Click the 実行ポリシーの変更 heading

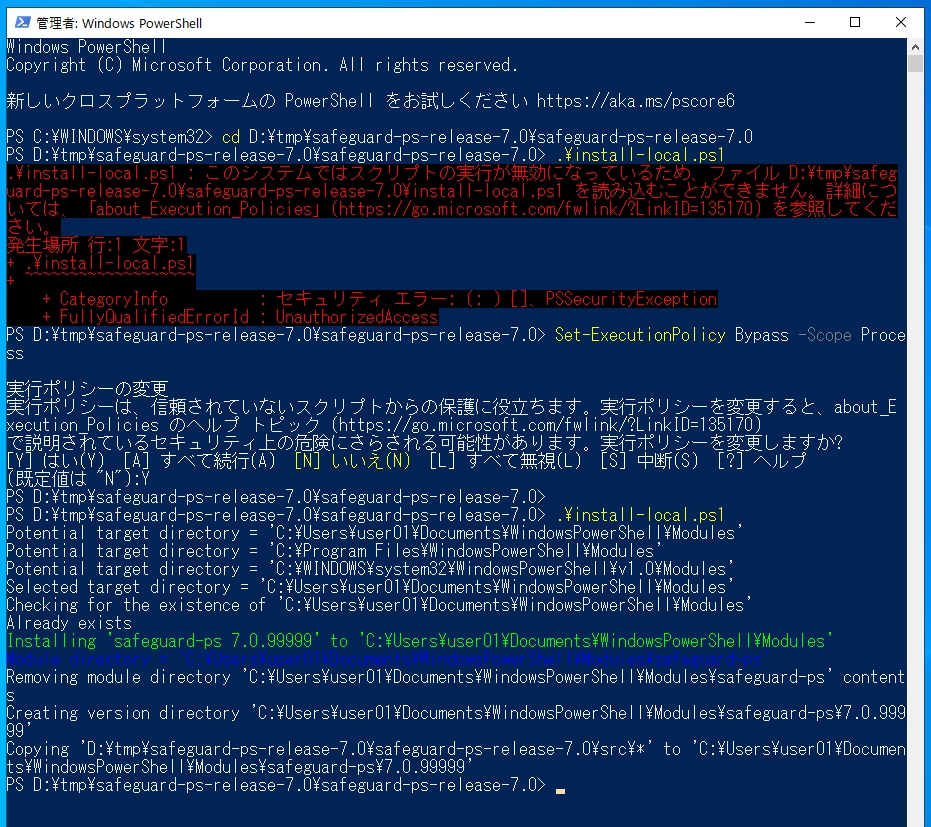(x=87, y=389)
